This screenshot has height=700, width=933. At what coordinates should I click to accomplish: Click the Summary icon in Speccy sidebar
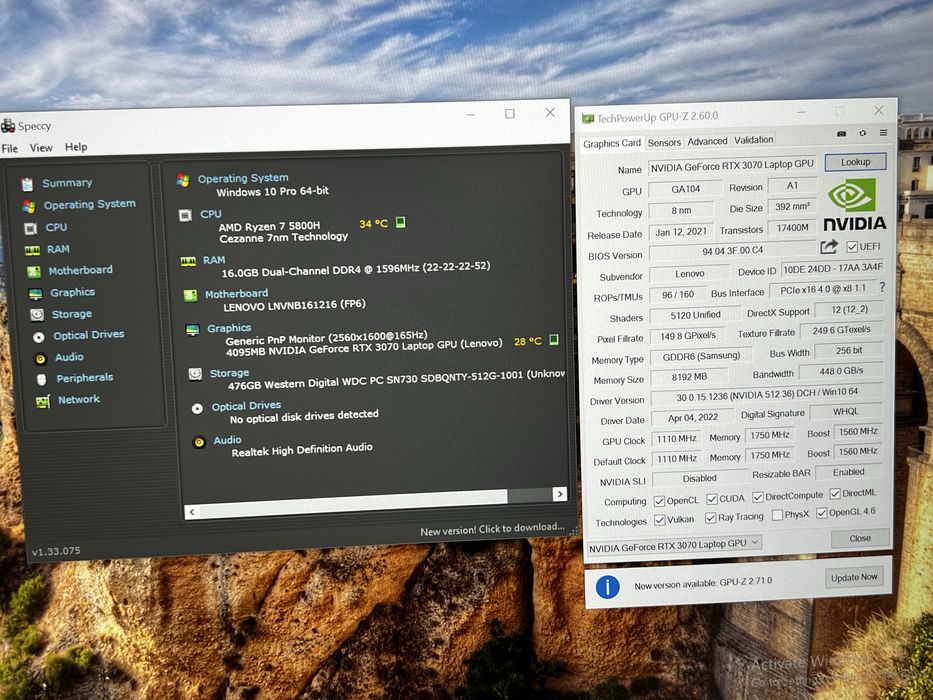point(27,185)
